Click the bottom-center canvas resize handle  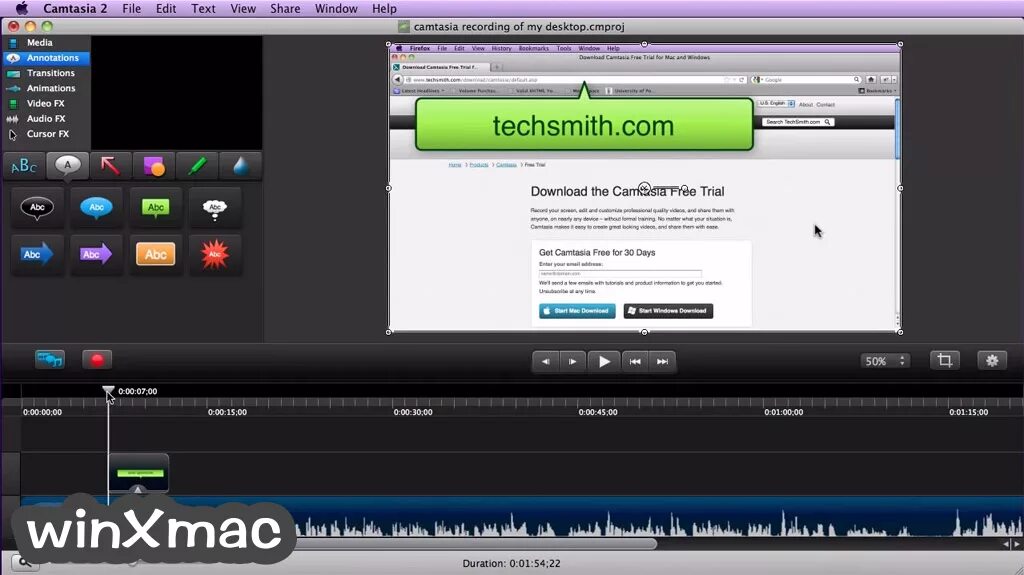(645, 332)
